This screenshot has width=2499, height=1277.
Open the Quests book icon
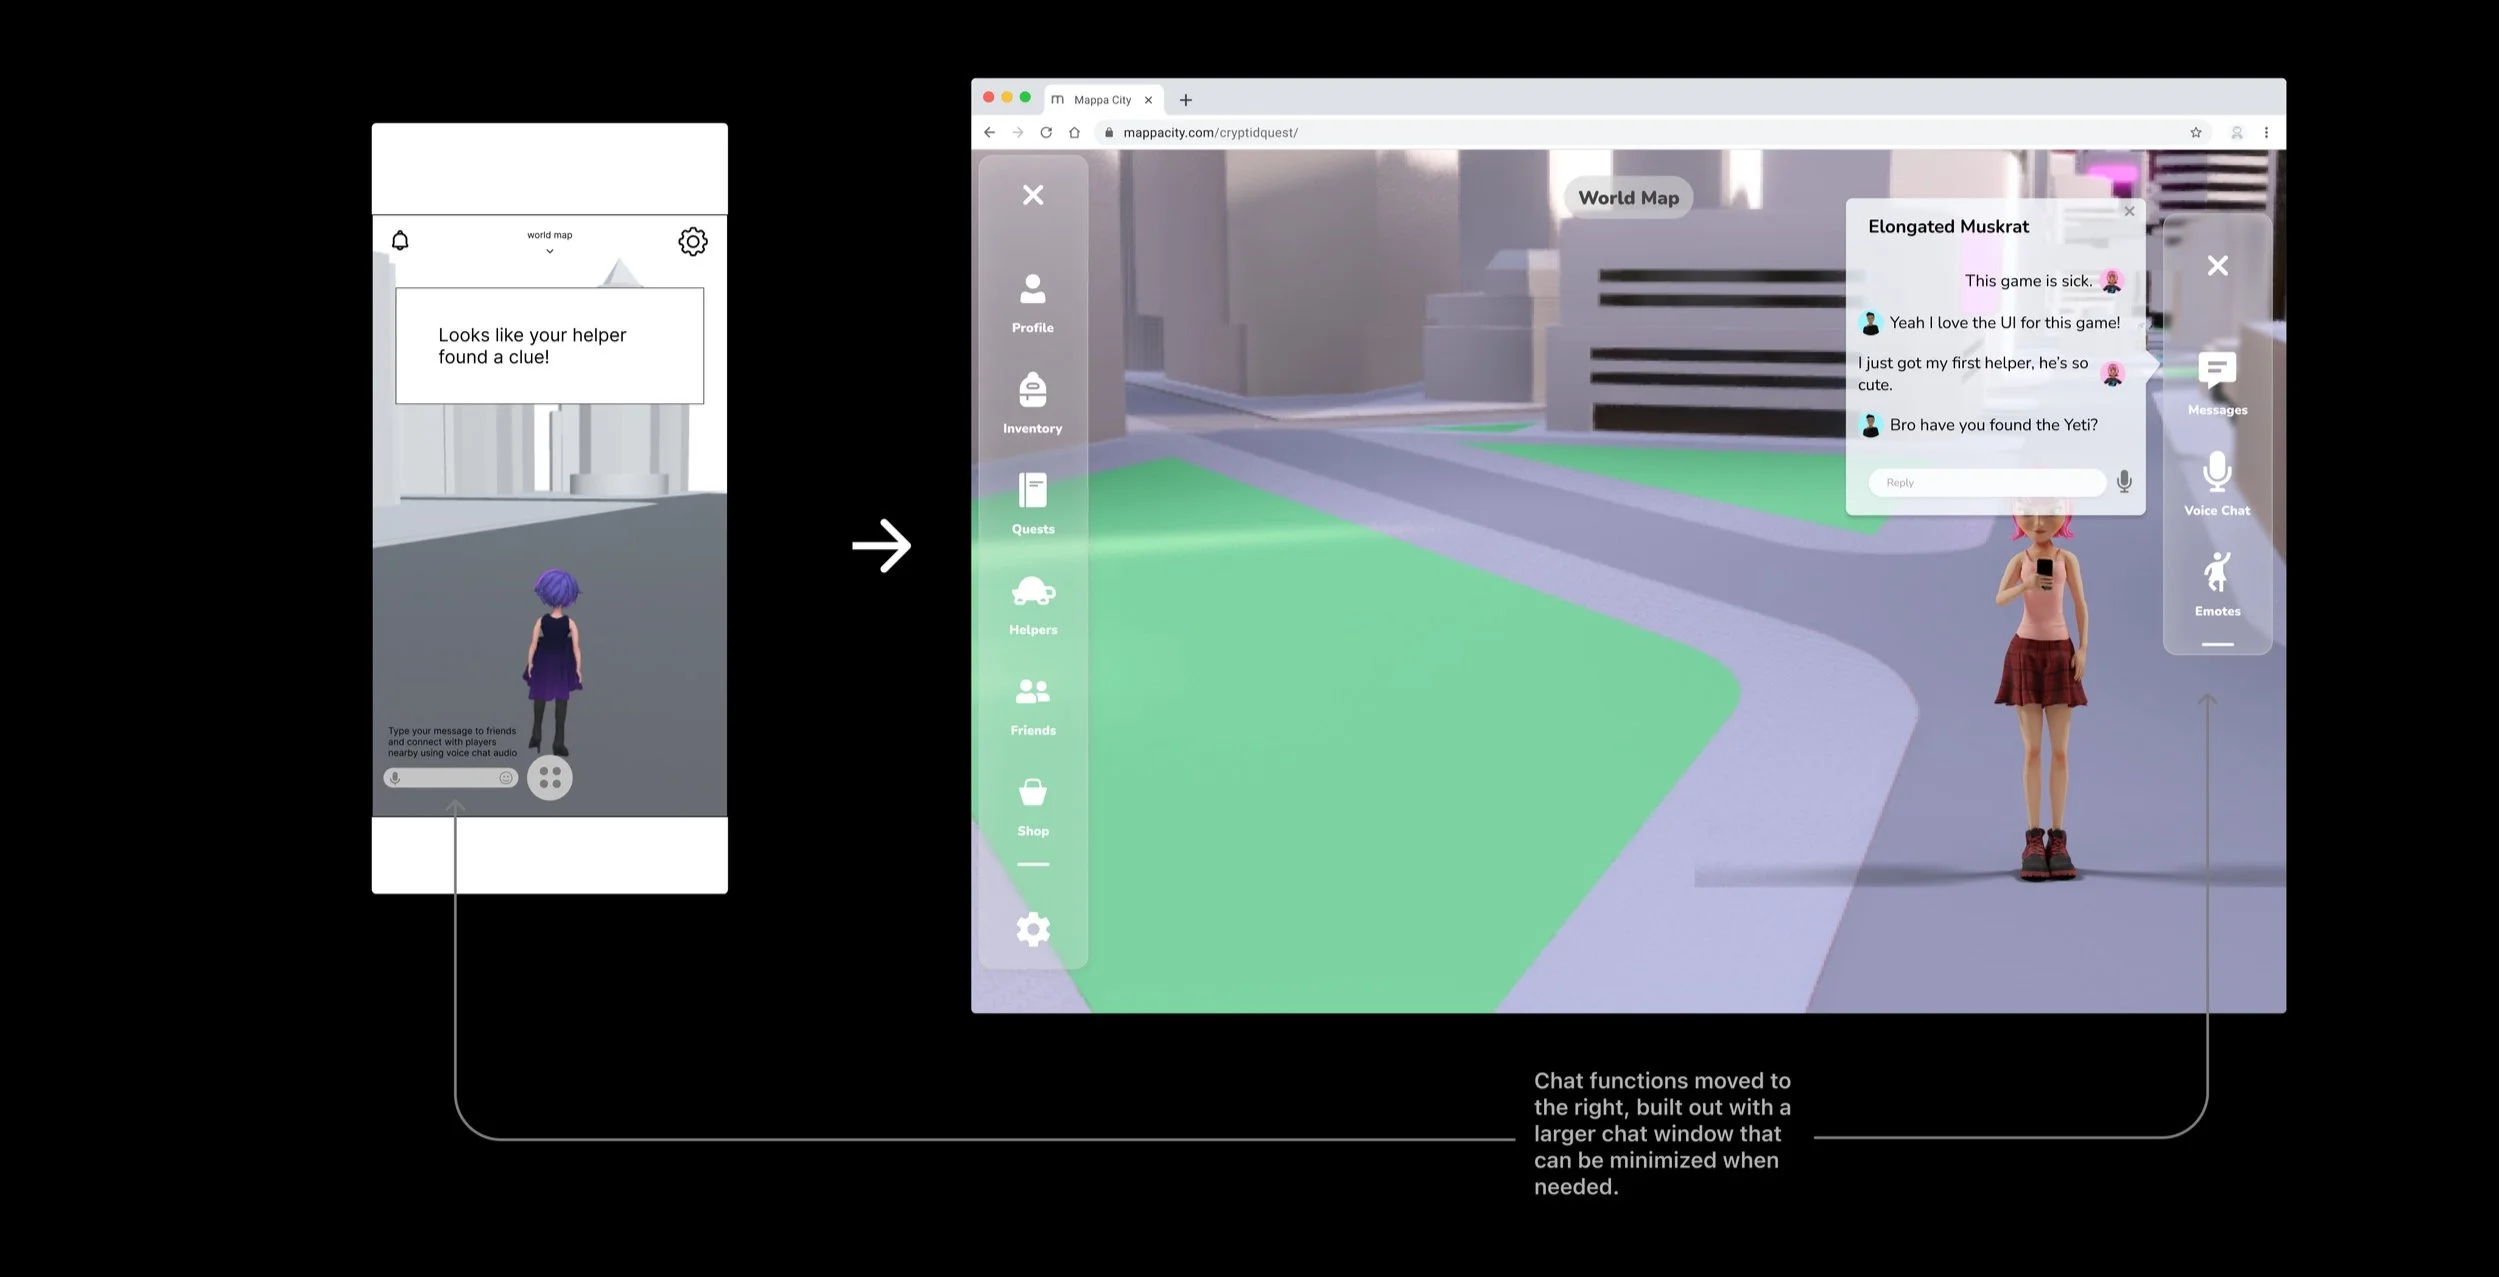tap(1032, 492)
